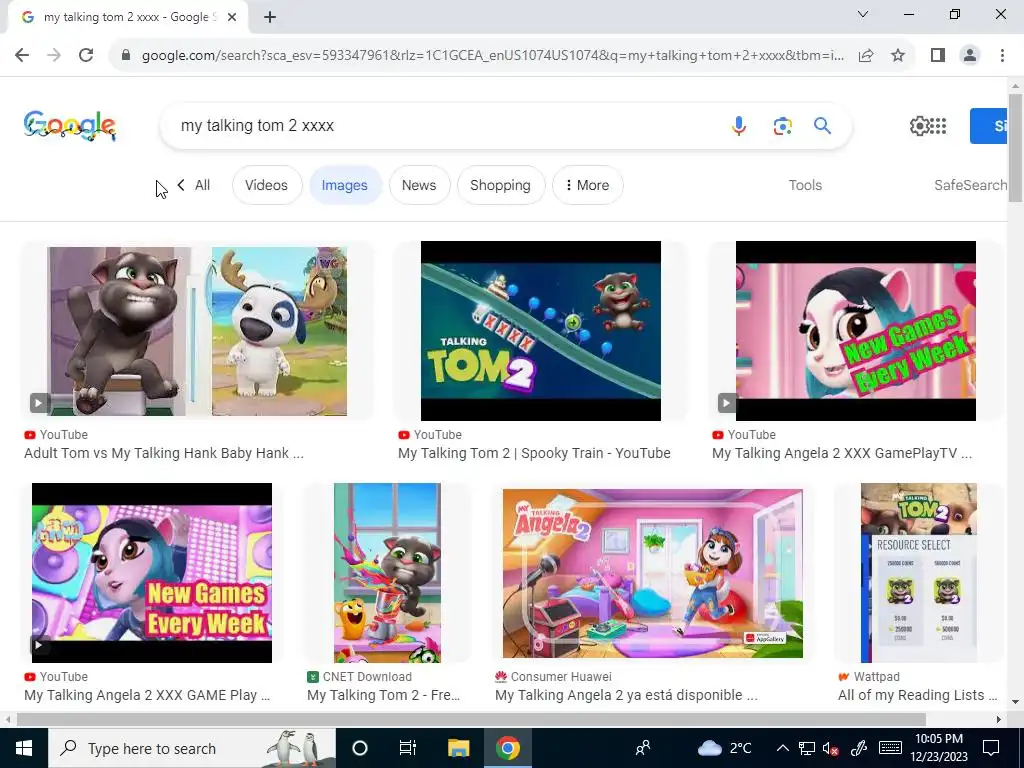Click 'My Talking Tom 2 | Spooky Train - YouTube' link
Viewport: 1024px width, 768px height.
pos(534,453)
